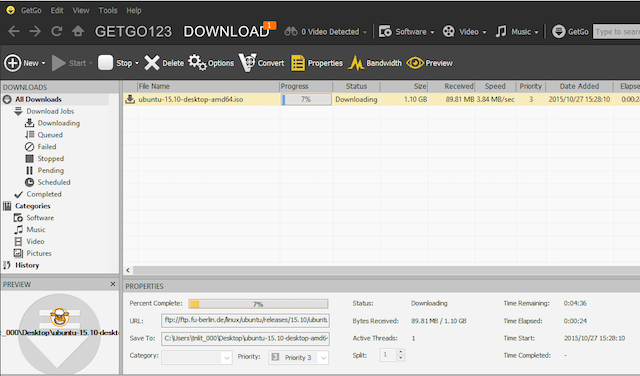Click the Start download button
Viewport: 640px width, 376px height.
pyautogui.click(x=69, y=63)
